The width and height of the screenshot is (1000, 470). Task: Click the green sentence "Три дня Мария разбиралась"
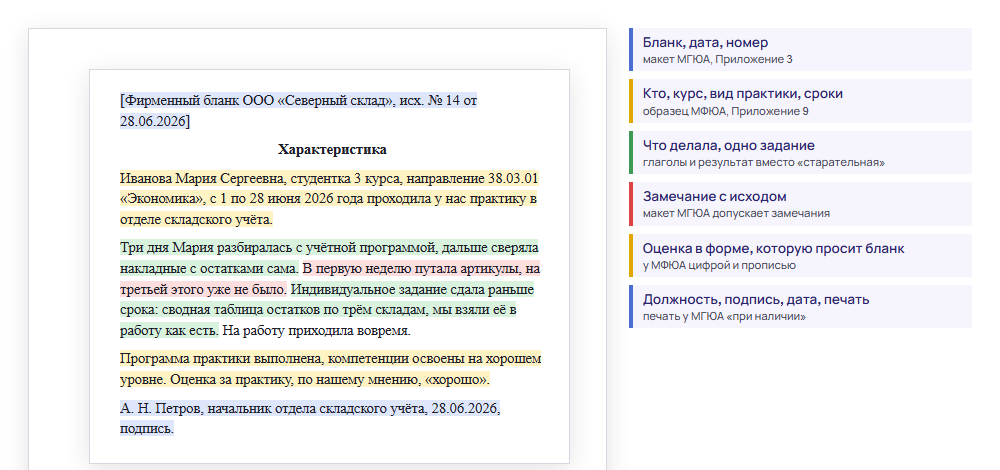click(329, 258)
